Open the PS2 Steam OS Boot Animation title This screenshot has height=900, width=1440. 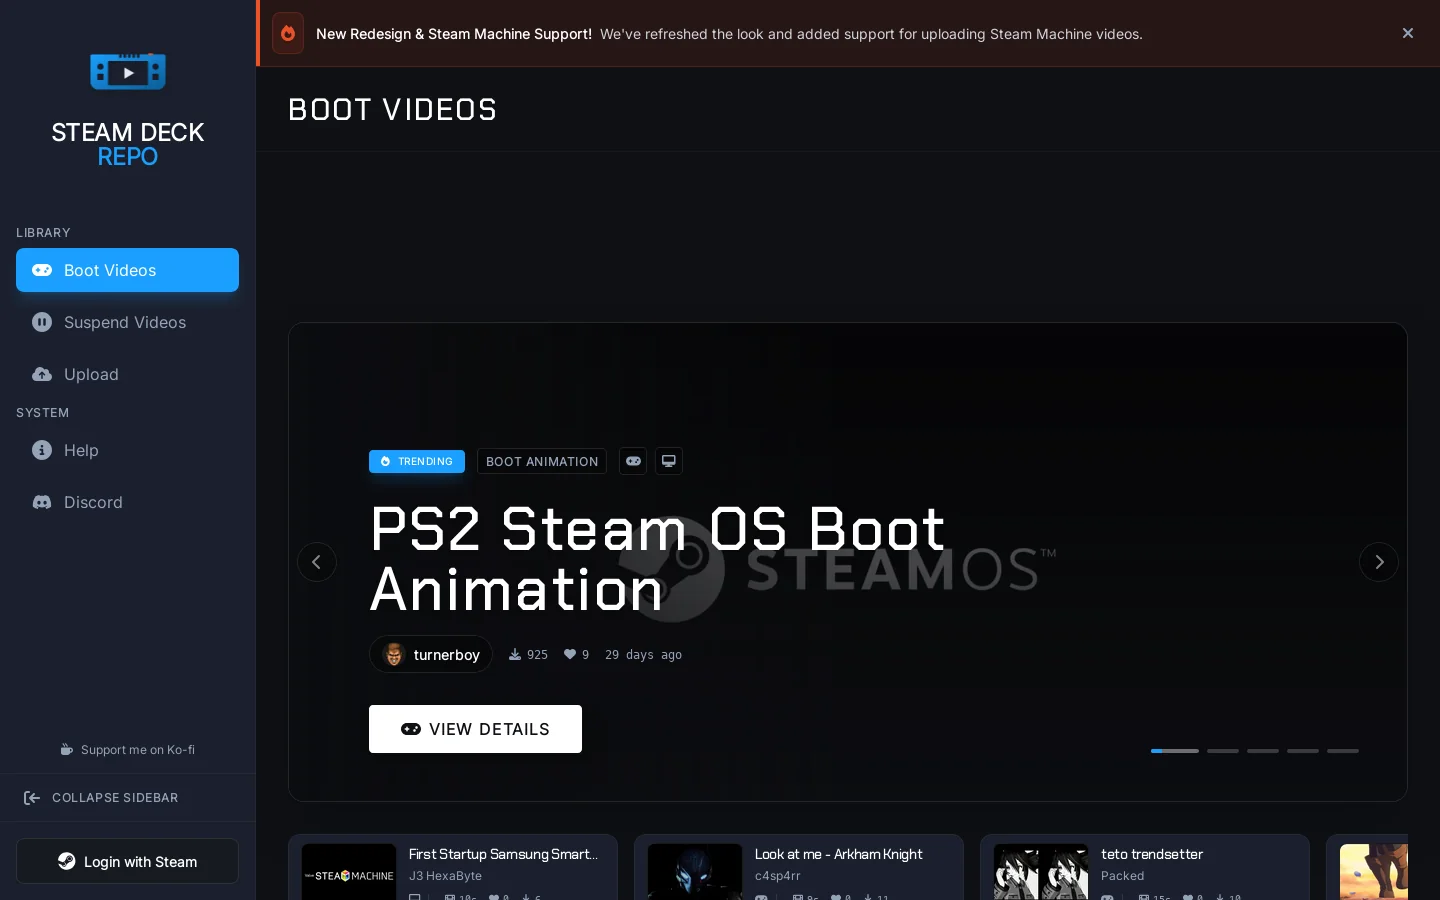(x=658, y=558)
